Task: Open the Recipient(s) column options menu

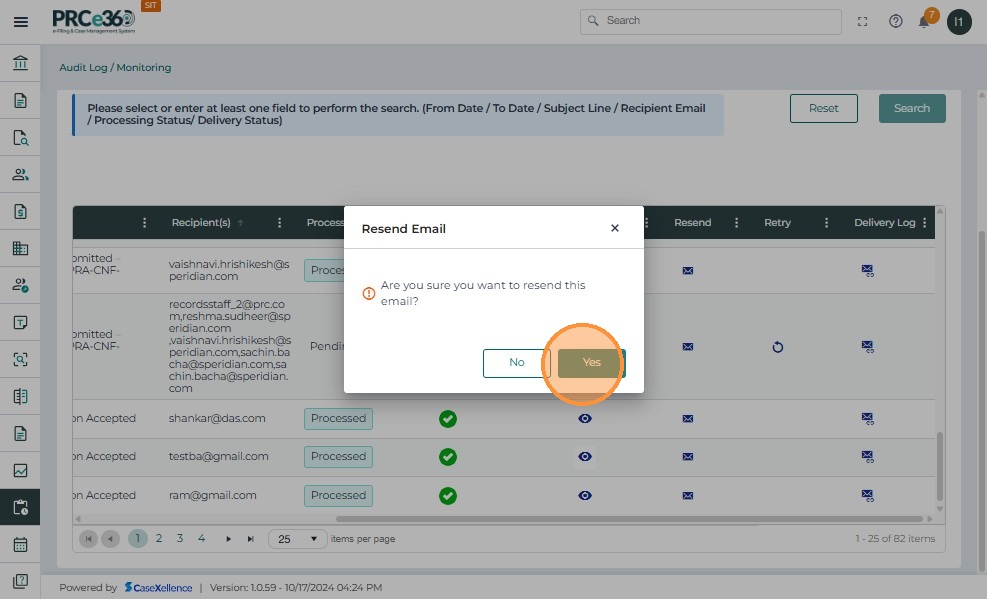Action: pyautogui.click(x=279, y=223)
